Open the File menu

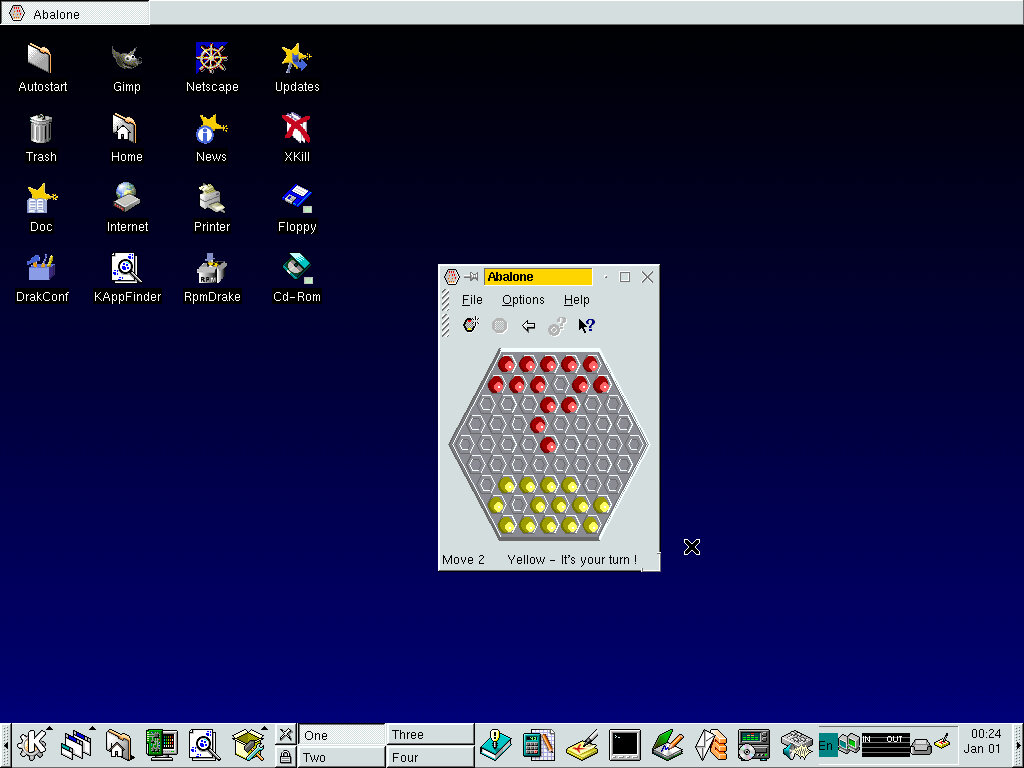tap(472, 300)
